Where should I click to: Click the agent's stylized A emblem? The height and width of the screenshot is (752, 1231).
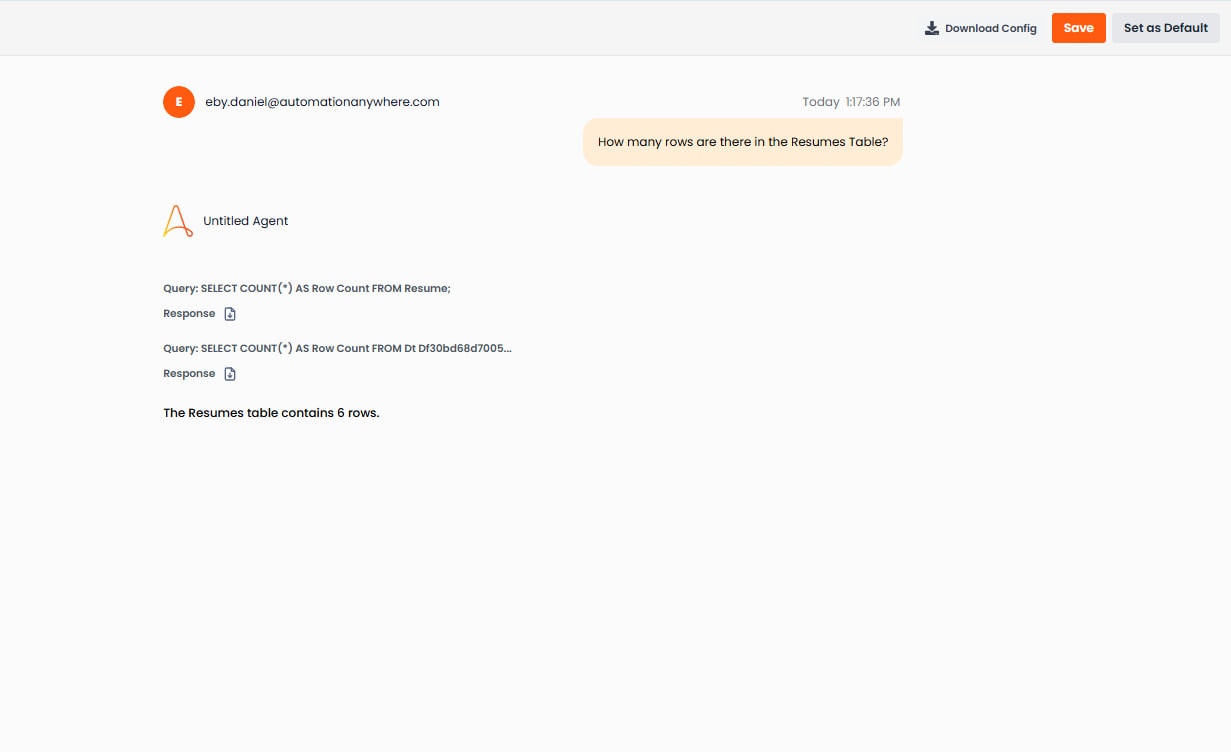[177, 220]
